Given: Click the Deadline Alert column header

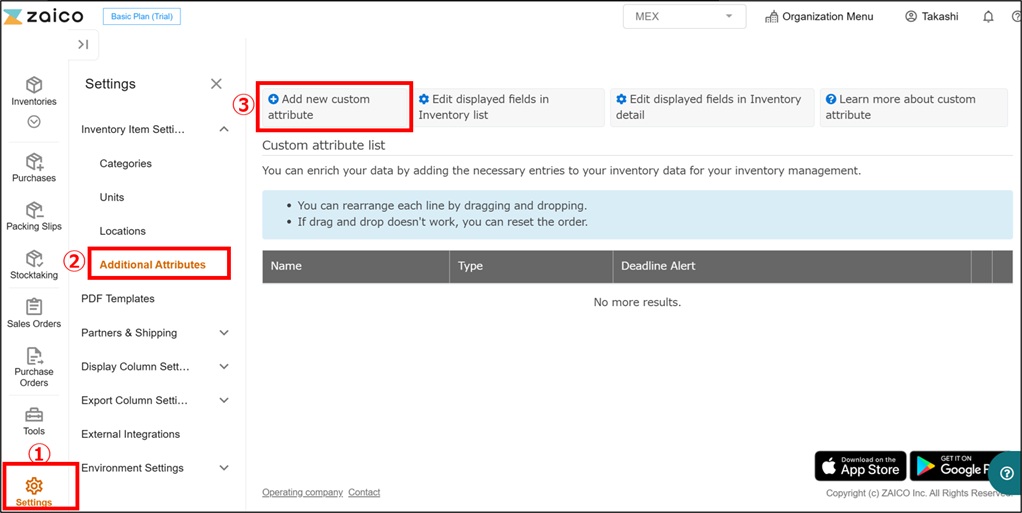Looking at the screenshot, I should tap(792, 266).
